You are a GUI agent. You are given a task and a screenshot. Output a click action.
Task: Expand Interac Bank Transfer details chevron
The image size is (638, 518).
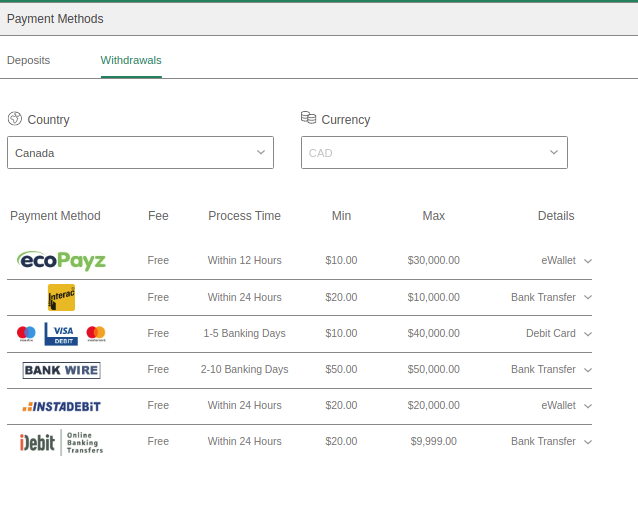588,297
